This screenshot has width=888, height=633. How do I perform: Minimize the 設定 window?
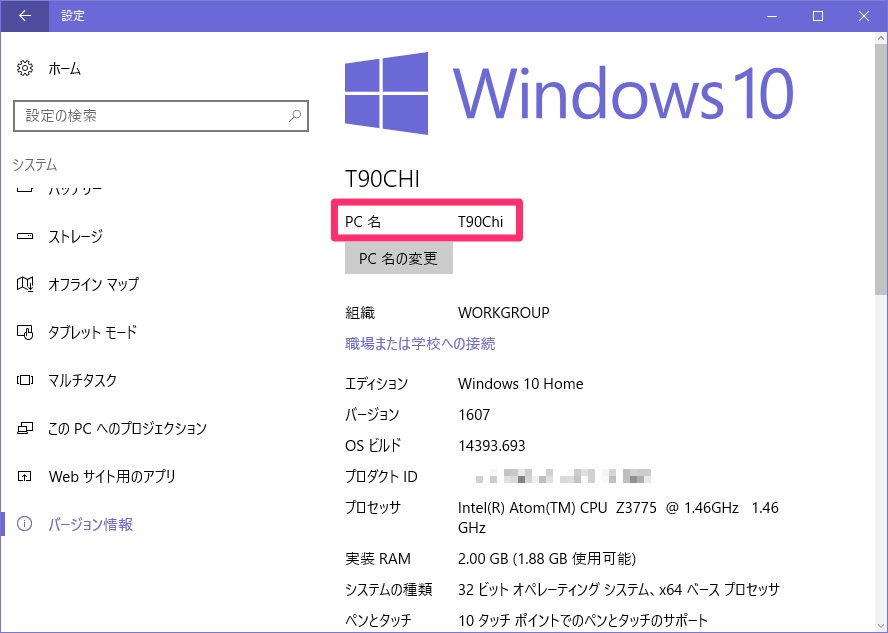(771, 16)
